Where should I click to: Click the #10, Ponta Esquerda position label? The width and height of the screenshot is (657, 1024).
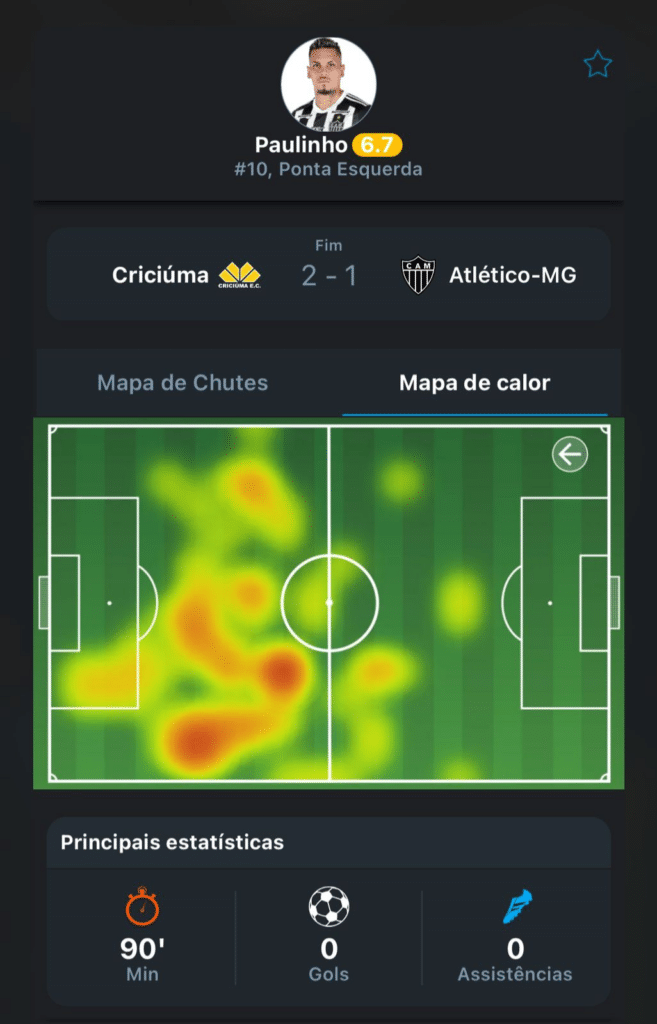[328, 169]
